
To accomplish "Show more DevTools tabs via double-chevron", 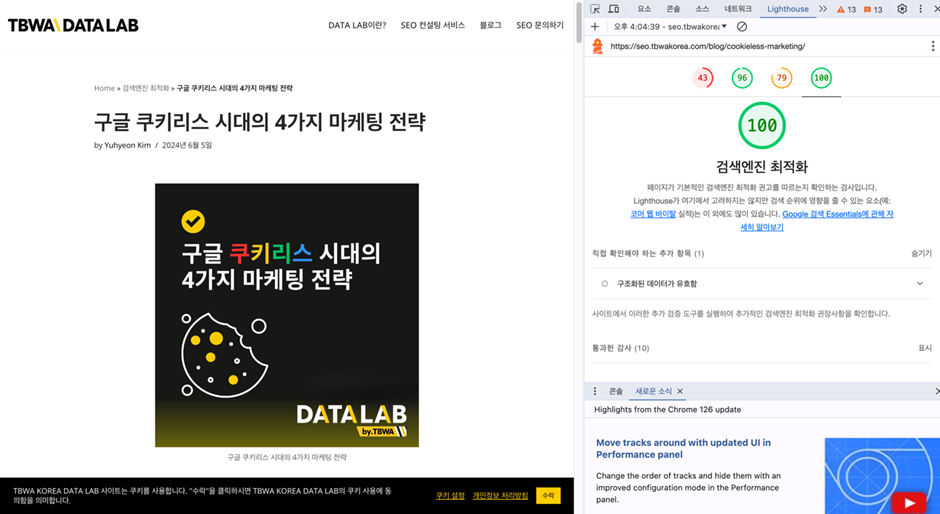I will click(823, 9).
